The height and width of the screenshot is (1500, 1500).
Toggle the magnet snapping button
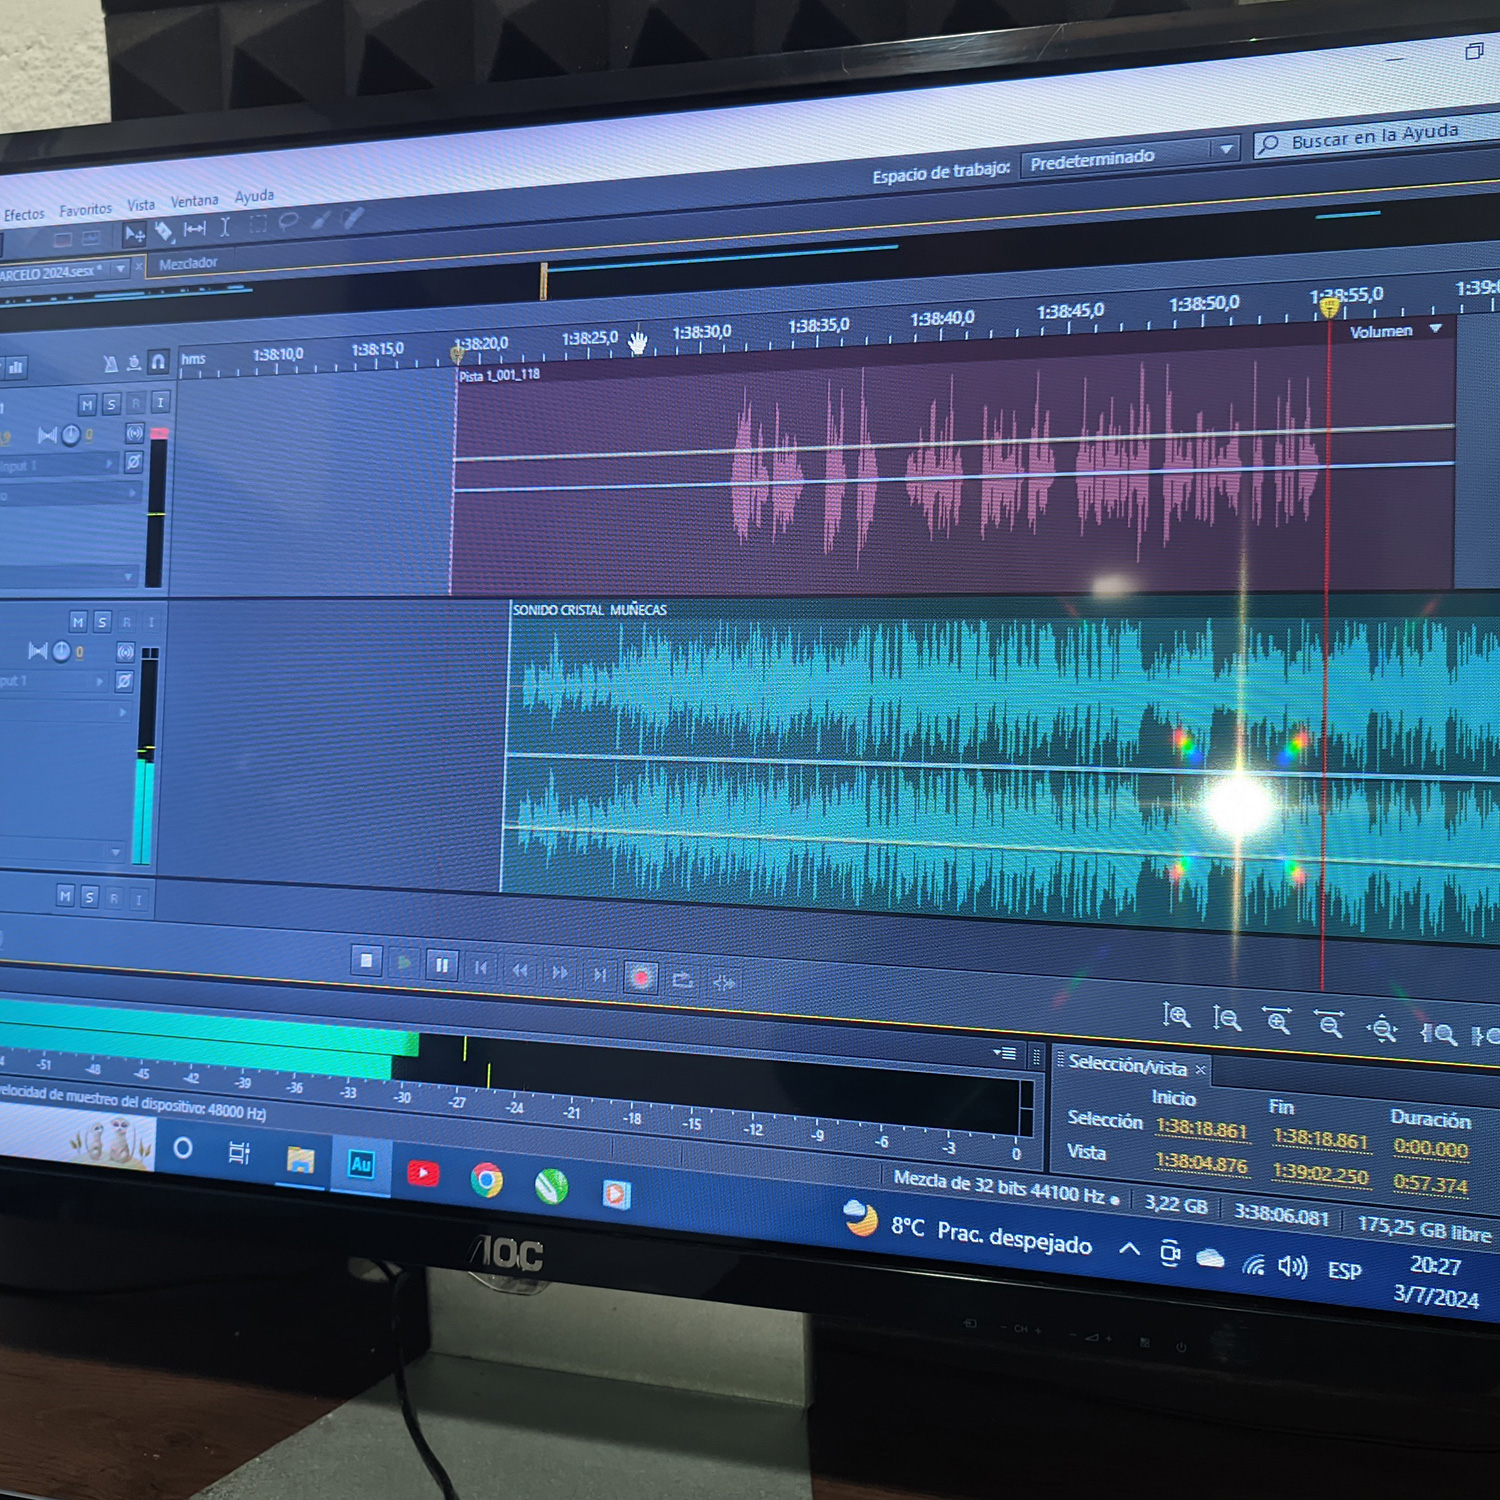pos(158,362)
